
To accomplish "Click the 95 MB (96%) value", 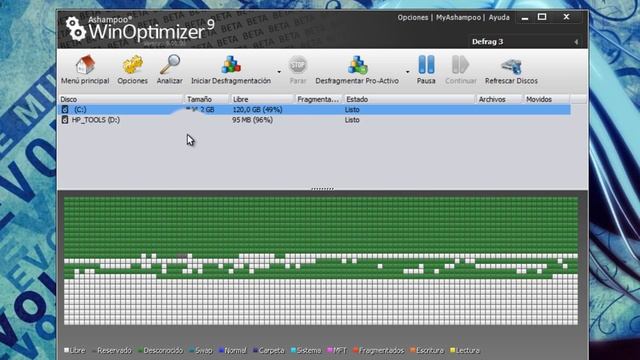I will pyautogui.click(x=253, y=120).
